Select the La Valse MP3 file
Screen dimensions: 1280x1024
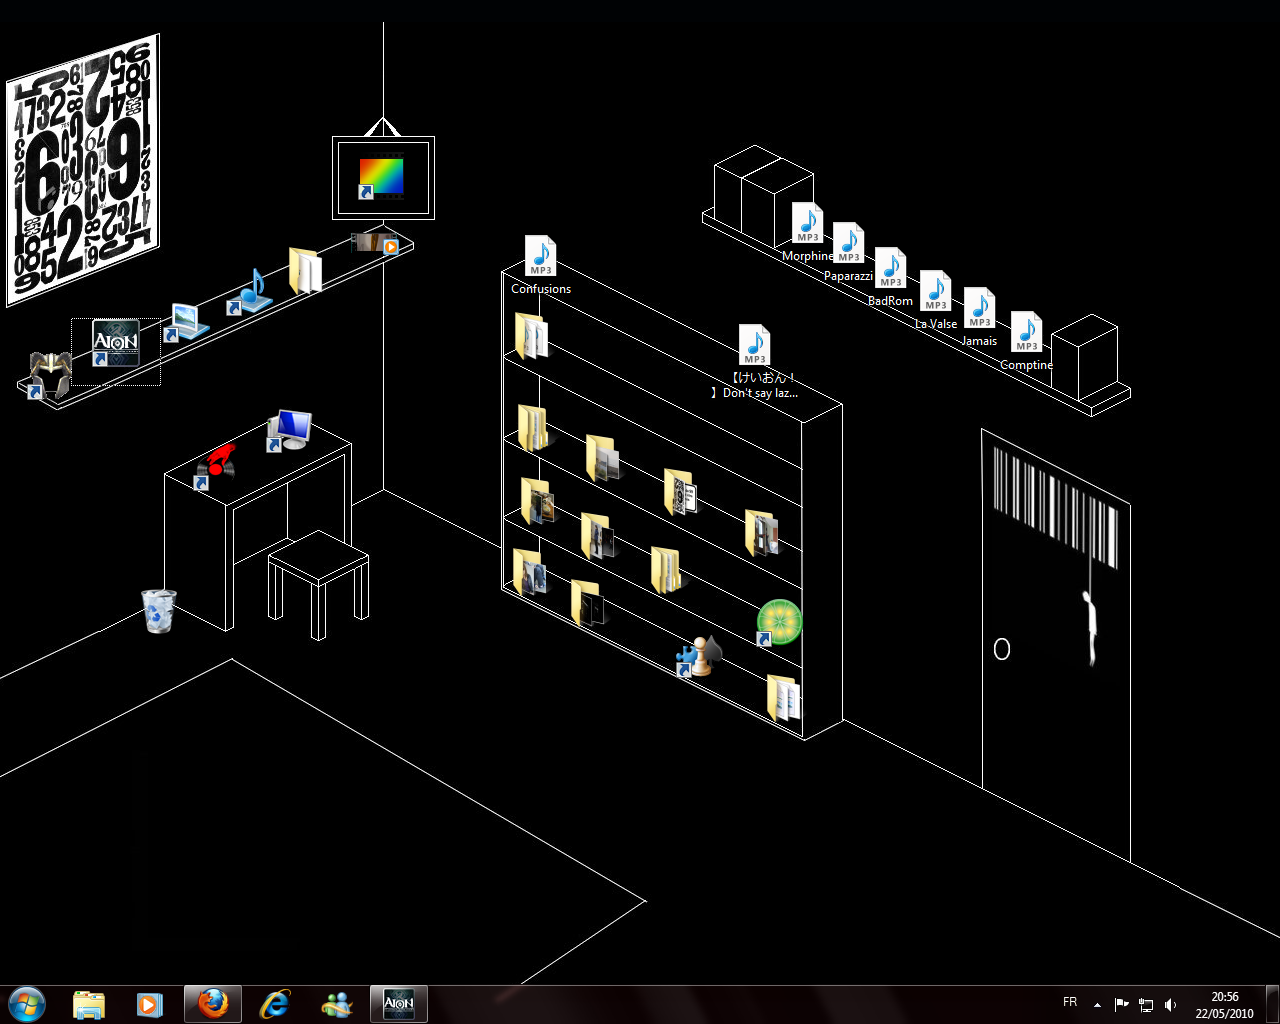tap(936, 300)
